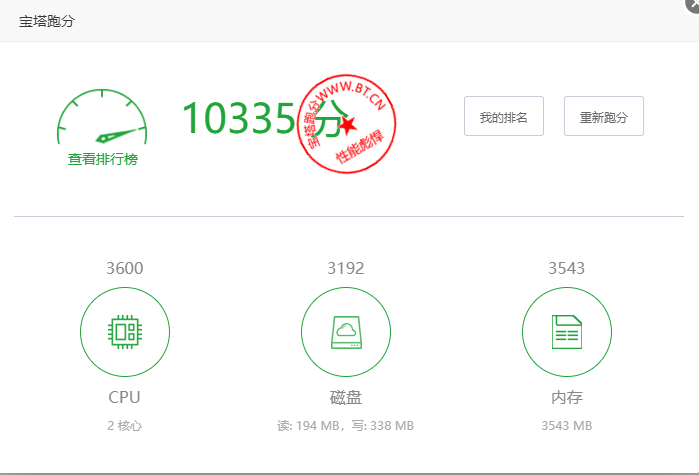Click the CPU score 3600
Viewport: 699px width, 475px height.
tap(125, 268)
